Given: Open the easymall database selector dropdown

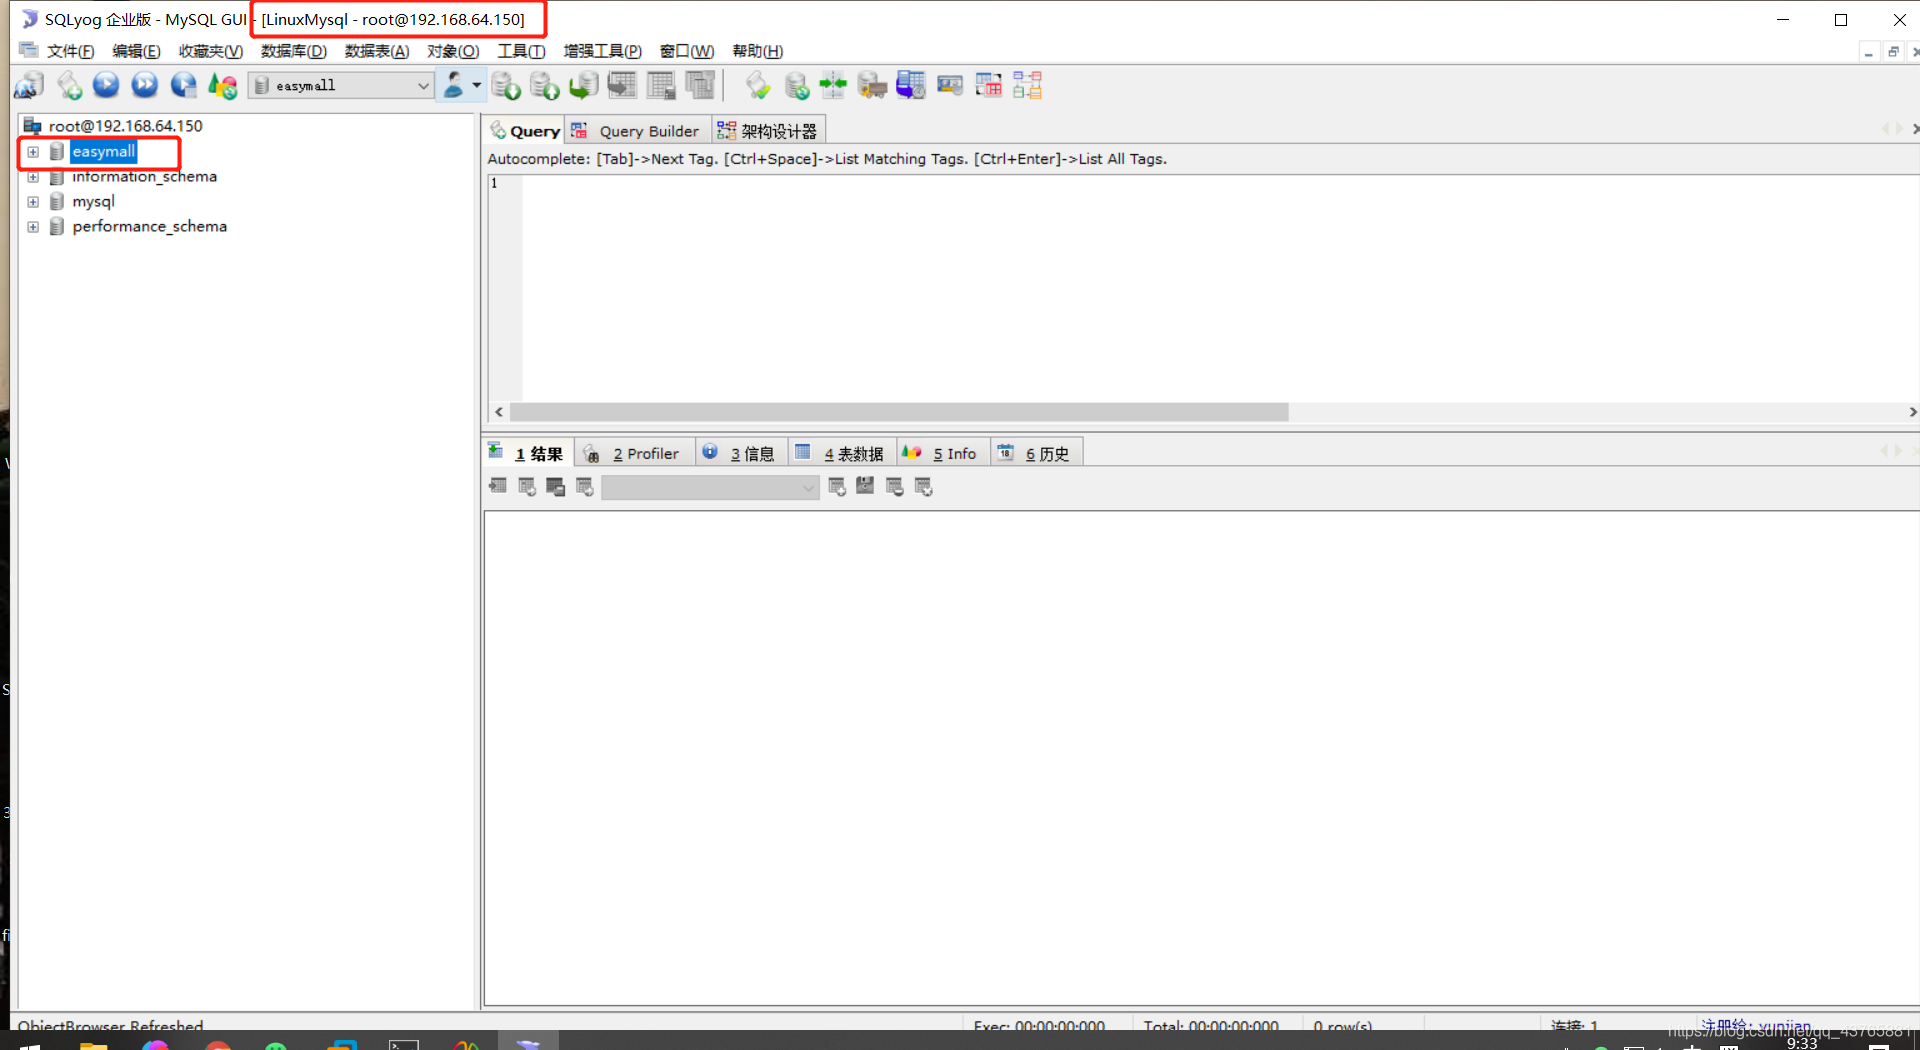Looking at the screenshot, I should coord(341,86).
